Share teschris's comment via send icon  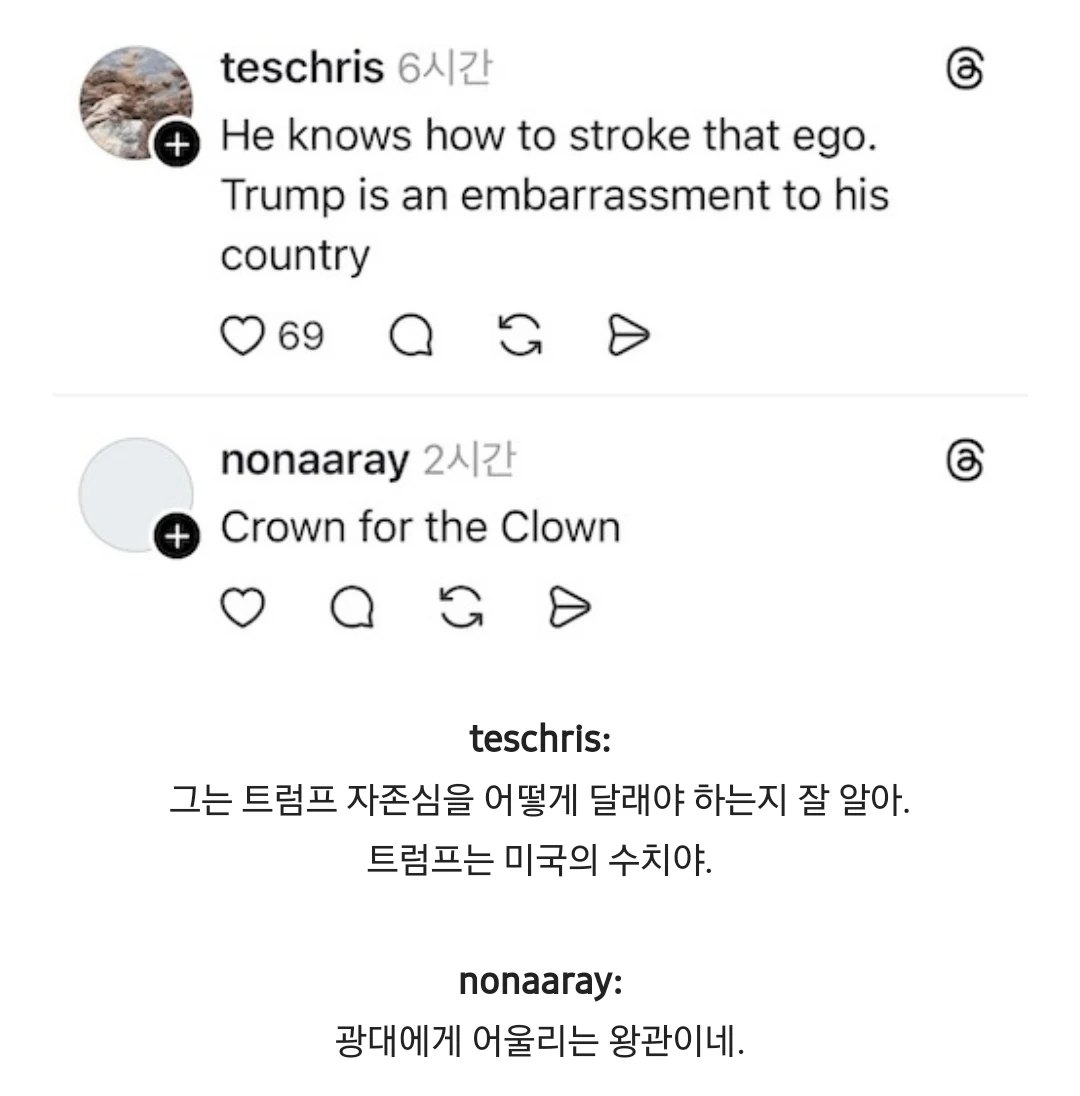point(629,337)
